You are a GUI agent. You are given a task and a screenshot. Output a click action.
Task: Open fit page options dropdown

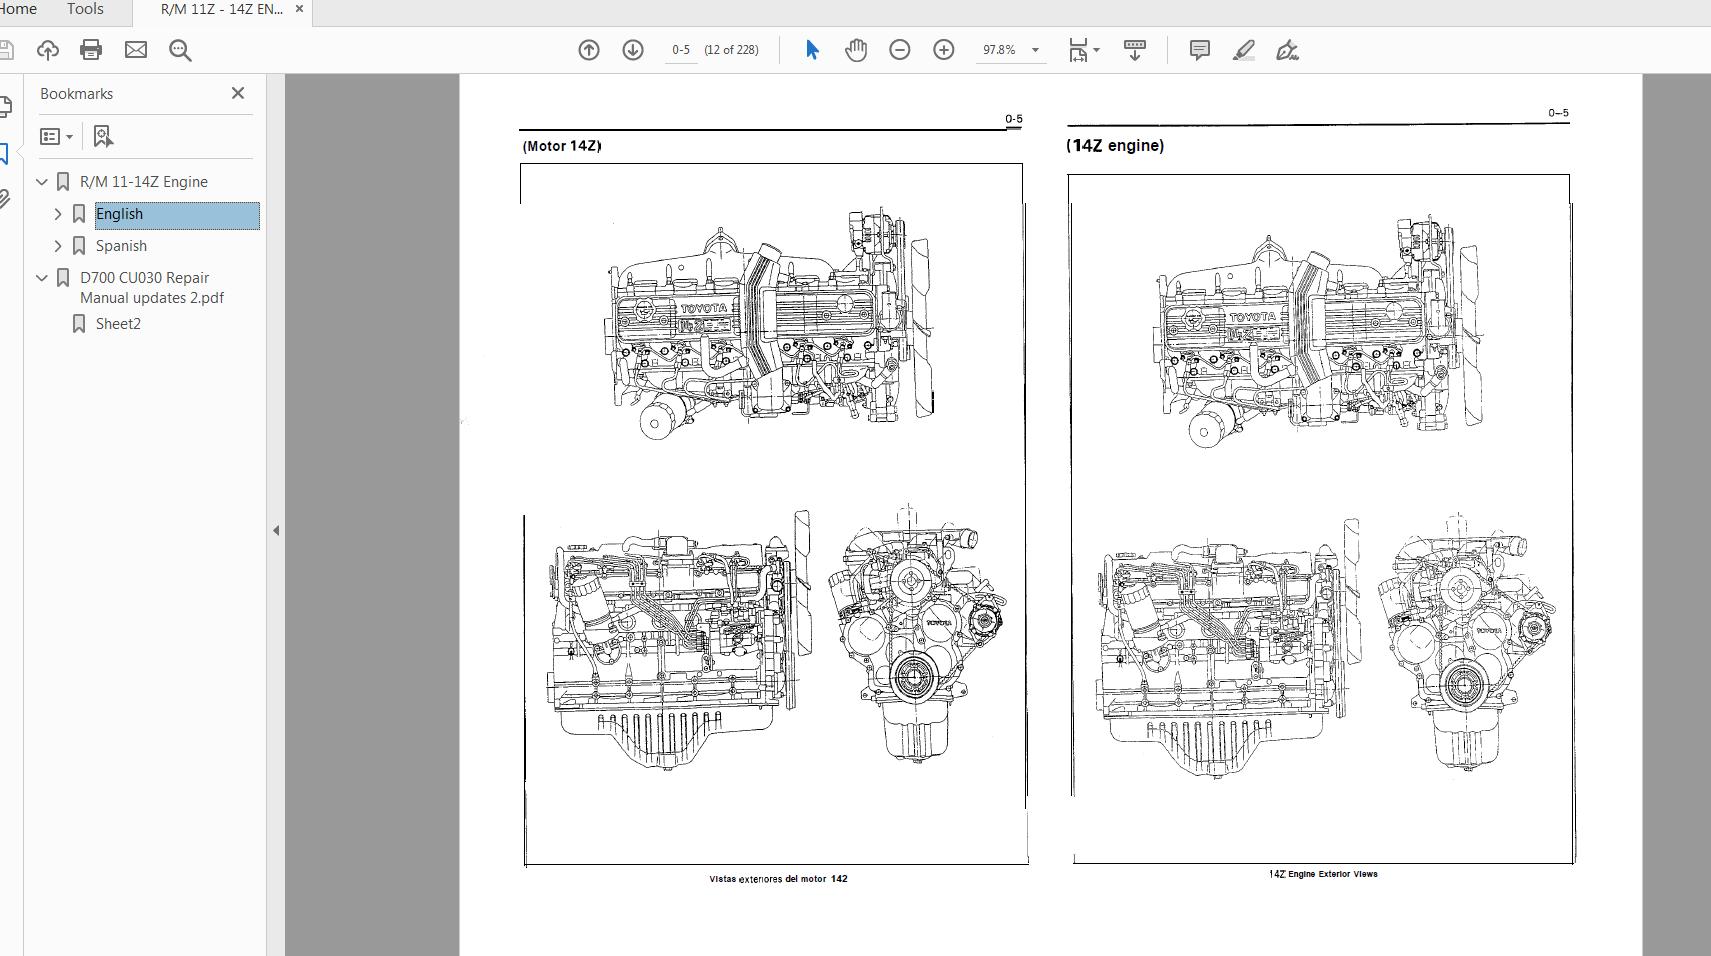[1084, 50]
